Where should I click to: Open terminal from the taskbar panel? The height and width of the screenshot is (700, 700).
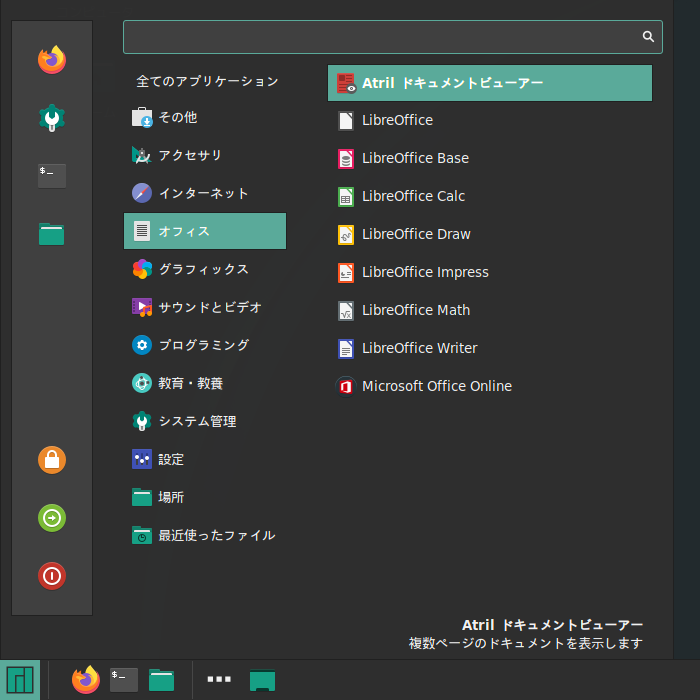(124, 680)
